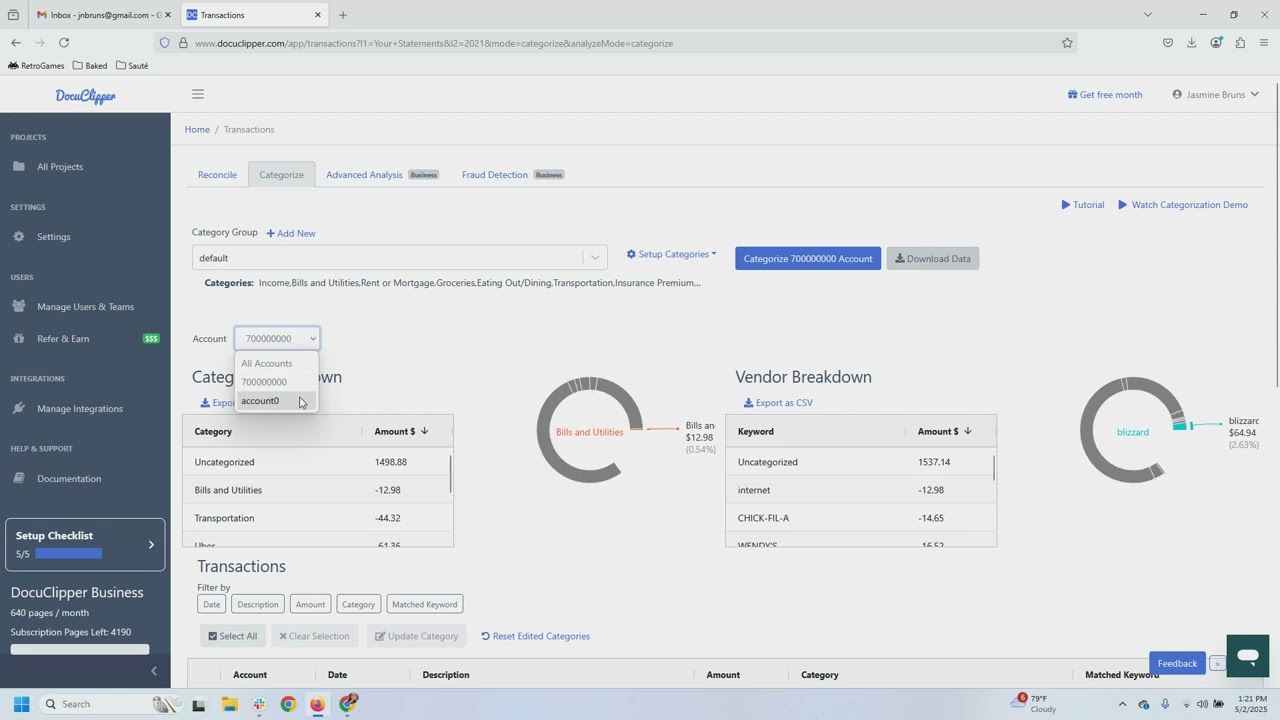The height and width of the screenshot is (720, 1280).
Task: Click Categorize 700000000 Account button
Action: [808, 259]
